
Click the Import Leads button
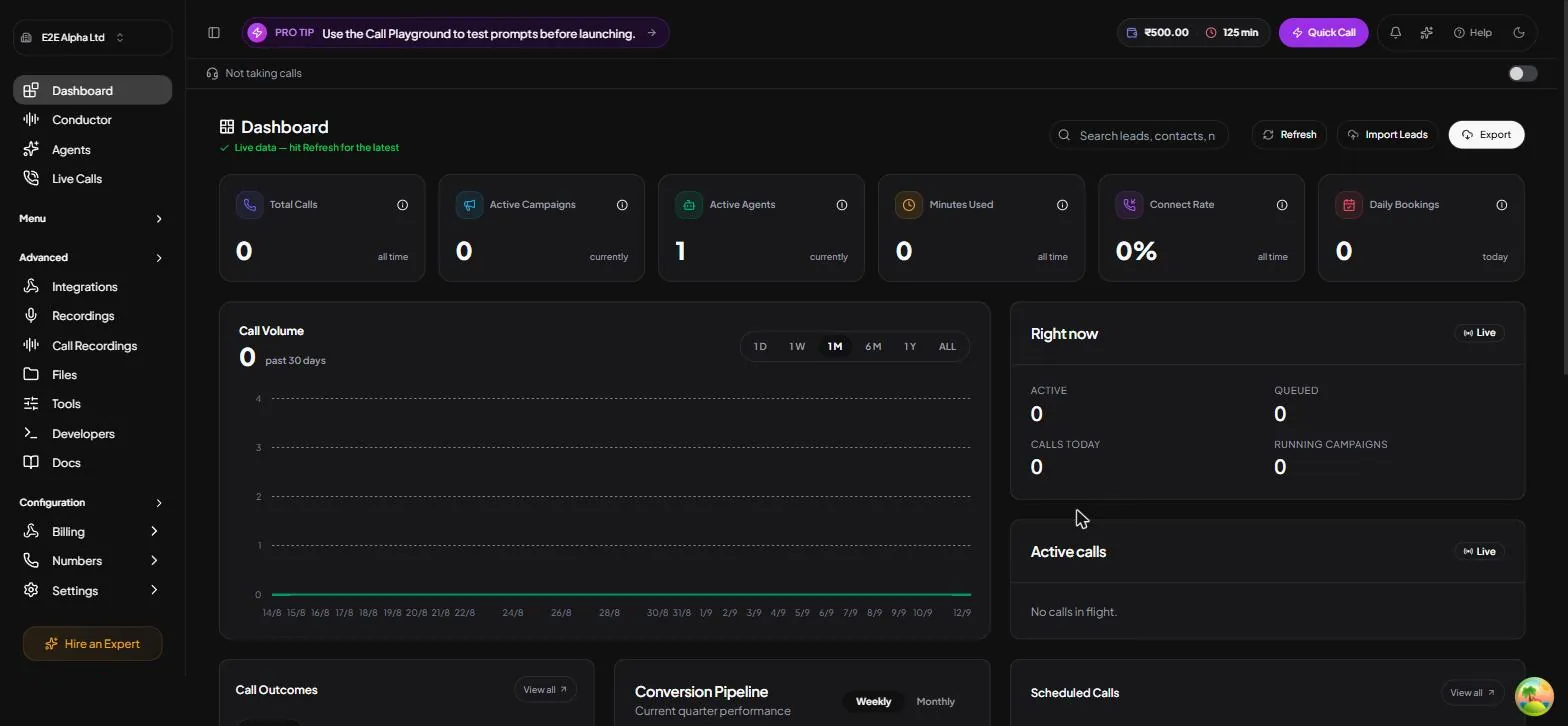click(x=1388, y=135)
